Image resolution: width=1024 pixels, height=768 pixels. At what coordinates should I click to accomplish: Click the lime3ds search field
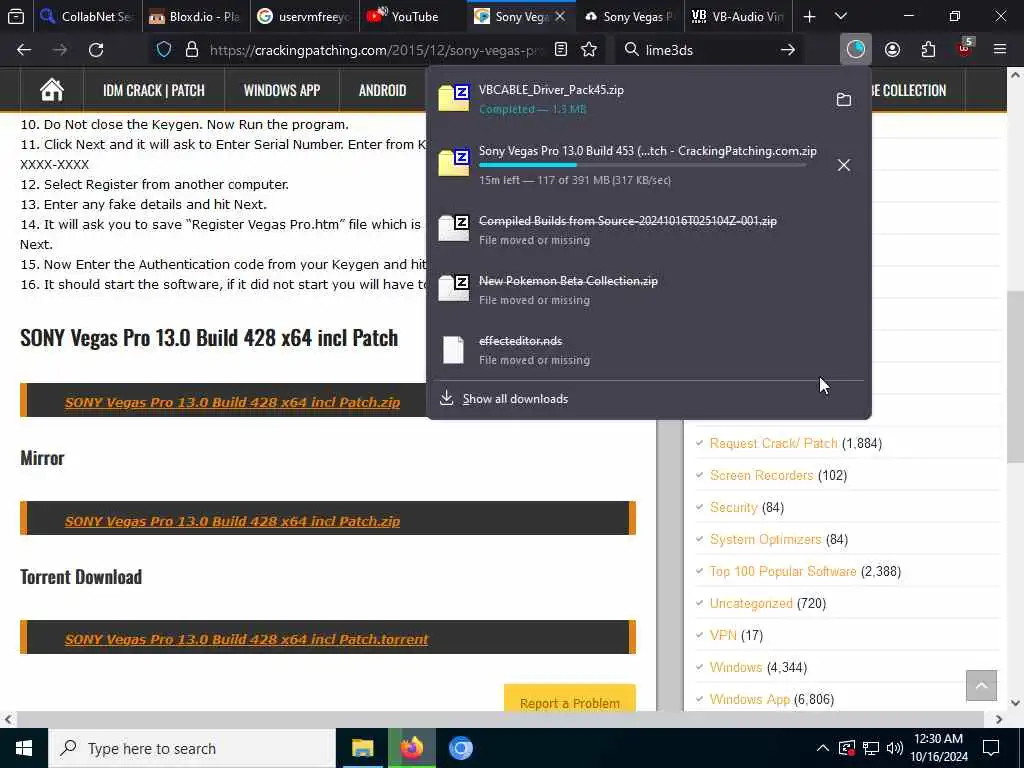coord(709,50)
